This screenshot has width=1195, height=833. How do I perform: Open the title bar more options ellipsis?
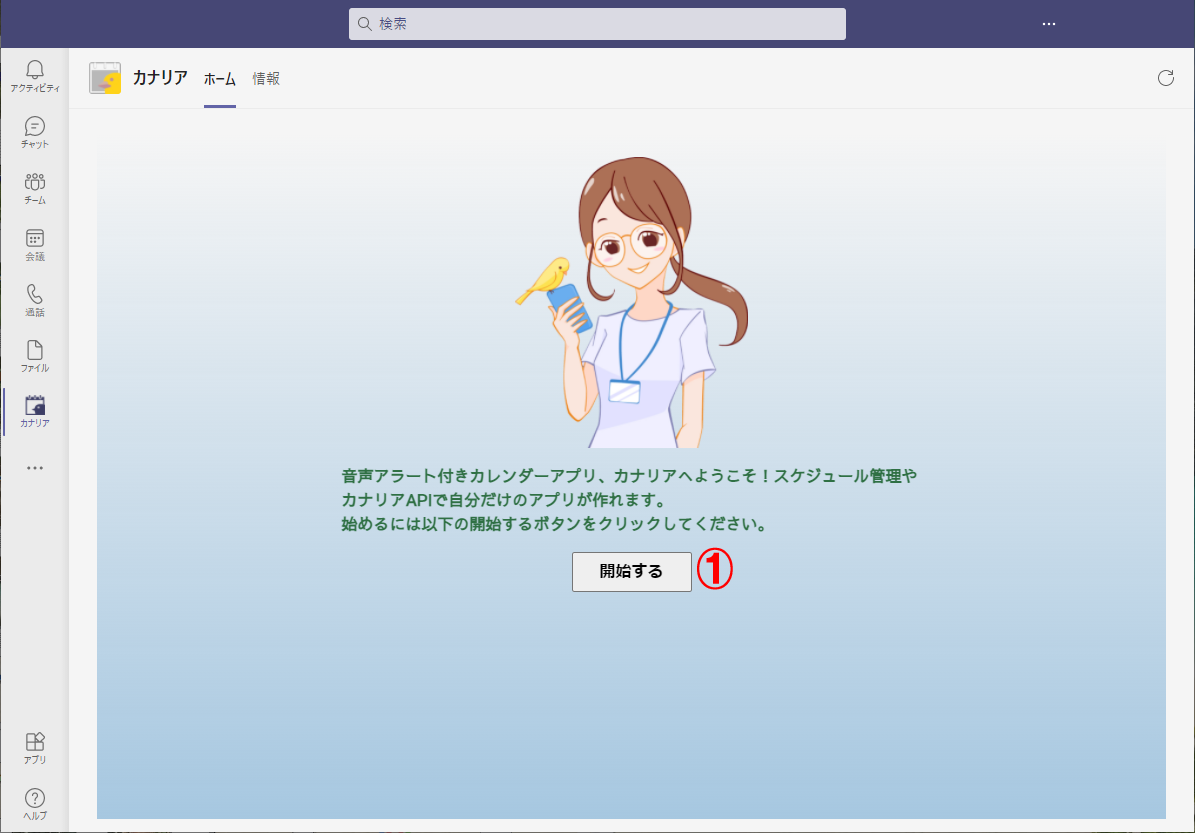(1049, 24)
